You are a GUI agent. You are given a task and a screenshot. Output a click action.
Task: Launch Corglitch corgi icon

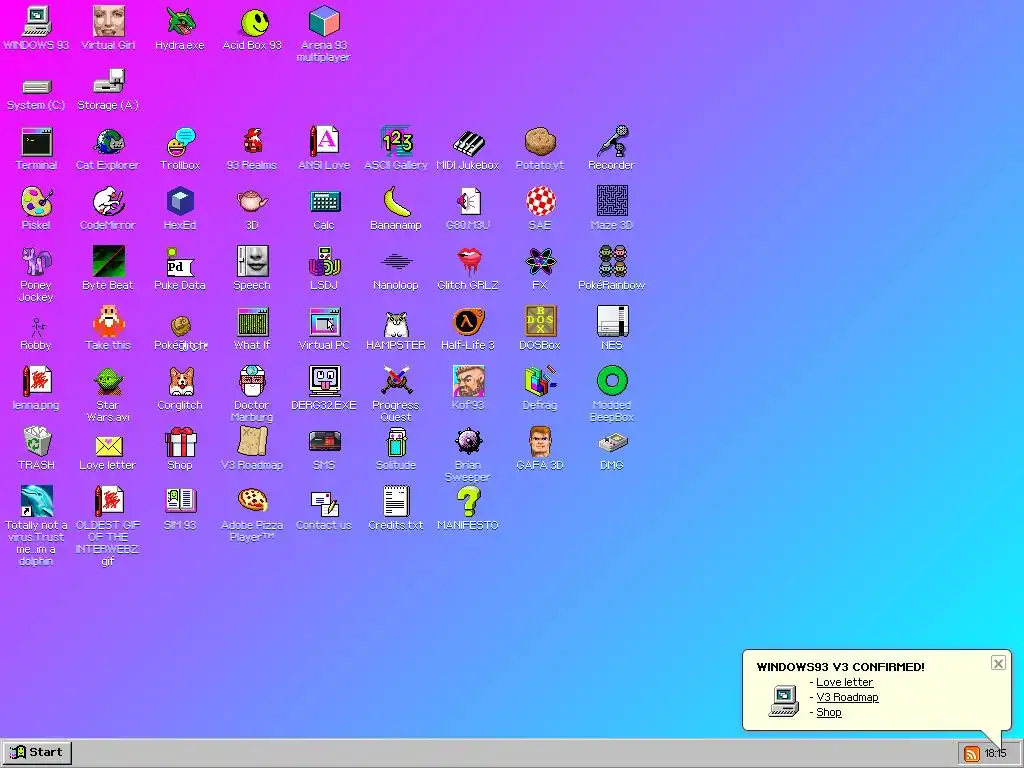point(180,381)
